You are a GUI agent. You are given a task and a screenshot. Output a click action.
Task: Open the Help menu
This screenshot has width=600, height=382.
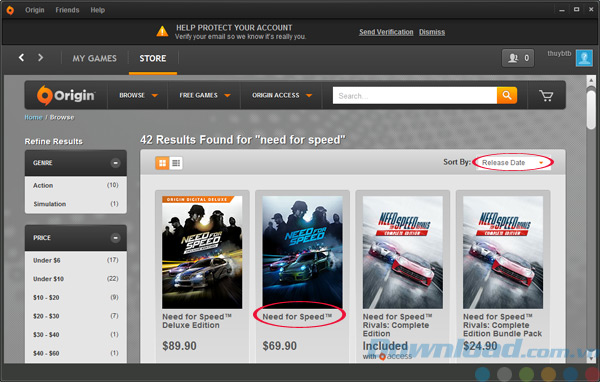point(98,10)
